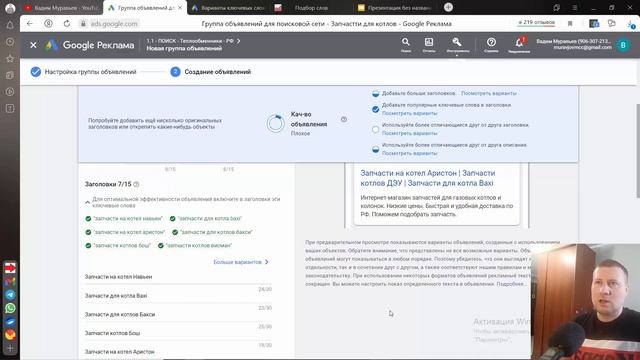Open the account avatar with letter B
The height and width of the screenshot is (360, 640).
pos(623,45)
